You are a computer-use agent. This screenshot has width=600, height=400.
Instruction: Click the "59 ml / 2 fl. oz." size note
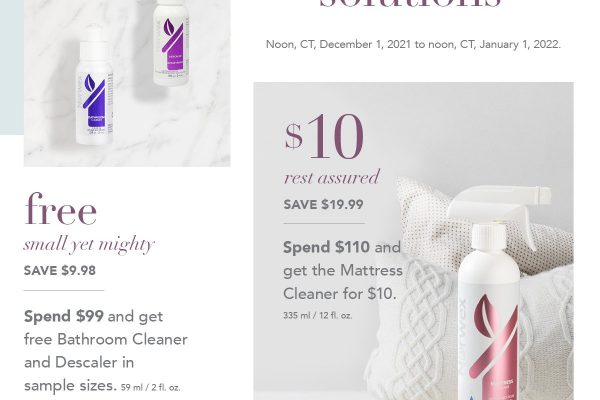click(x=150, y=387)
